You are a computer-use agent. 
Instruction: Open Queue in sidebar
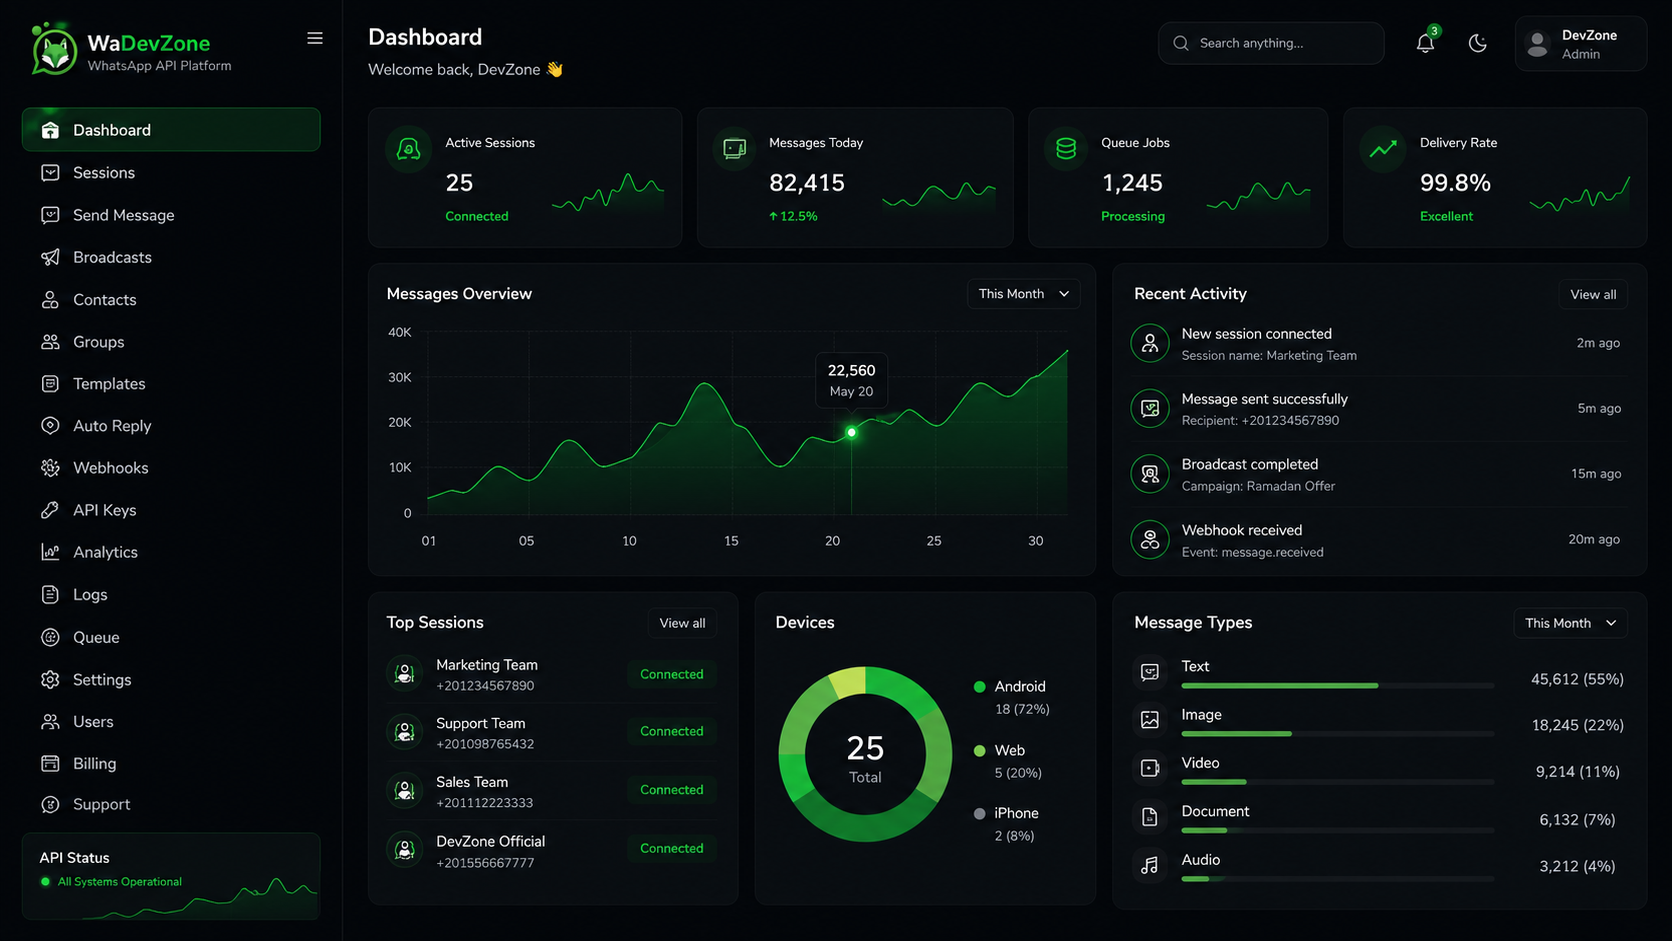[171, 637]
